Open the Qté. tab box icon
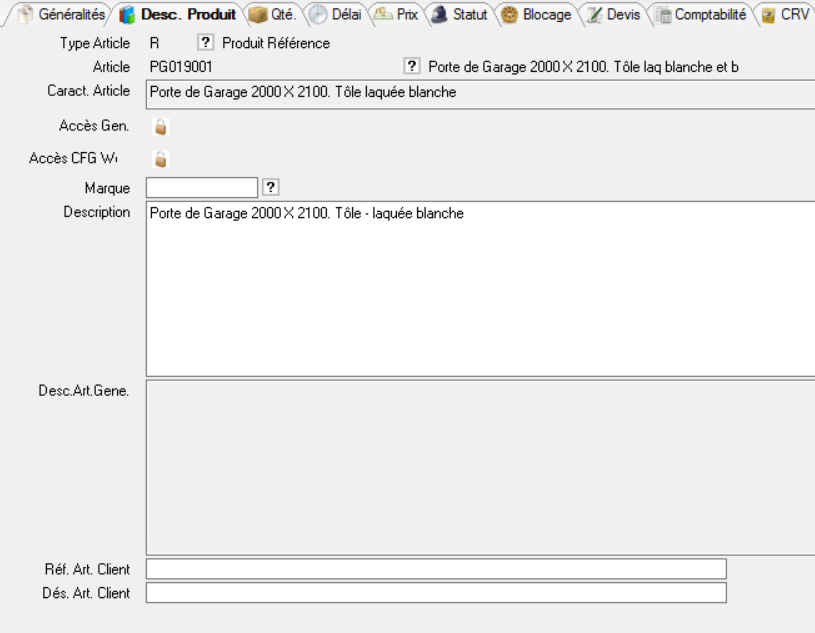 [x=258, y=15]
